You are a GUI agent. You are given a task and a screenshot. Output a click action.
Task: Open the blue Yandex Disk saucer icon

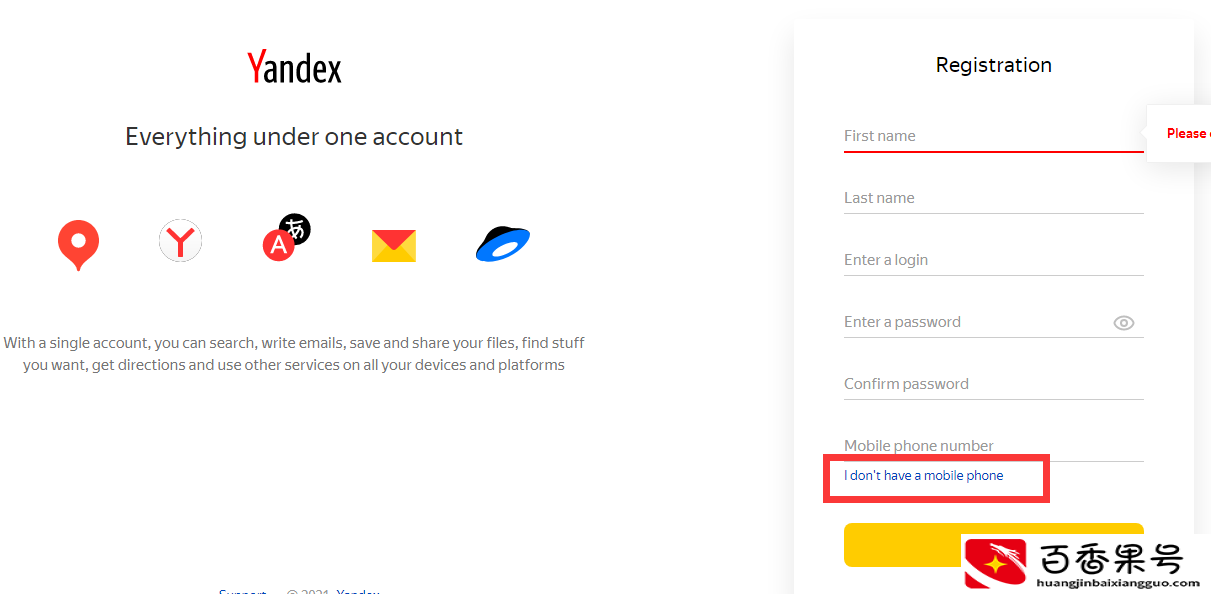pyautogui.click(x=503, y=243)
